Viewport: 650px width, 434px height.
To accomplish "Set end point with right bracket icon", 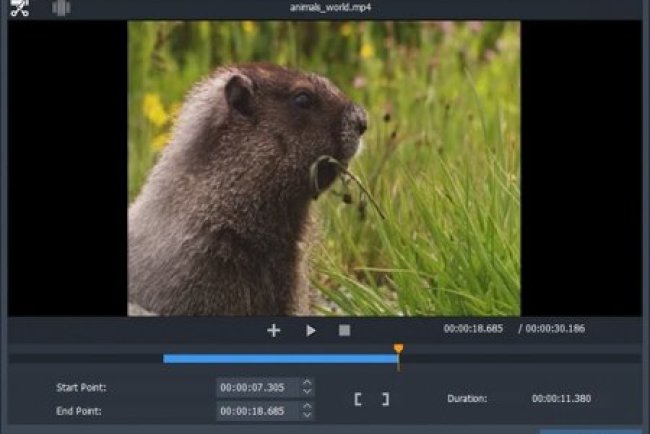I will click(385, 399).
